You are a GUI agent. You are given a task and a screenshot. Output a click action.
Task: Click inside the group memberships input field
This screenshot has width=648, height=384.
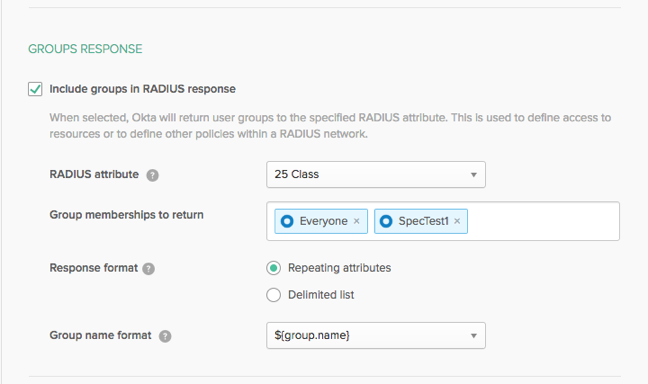tap(543, 221)
